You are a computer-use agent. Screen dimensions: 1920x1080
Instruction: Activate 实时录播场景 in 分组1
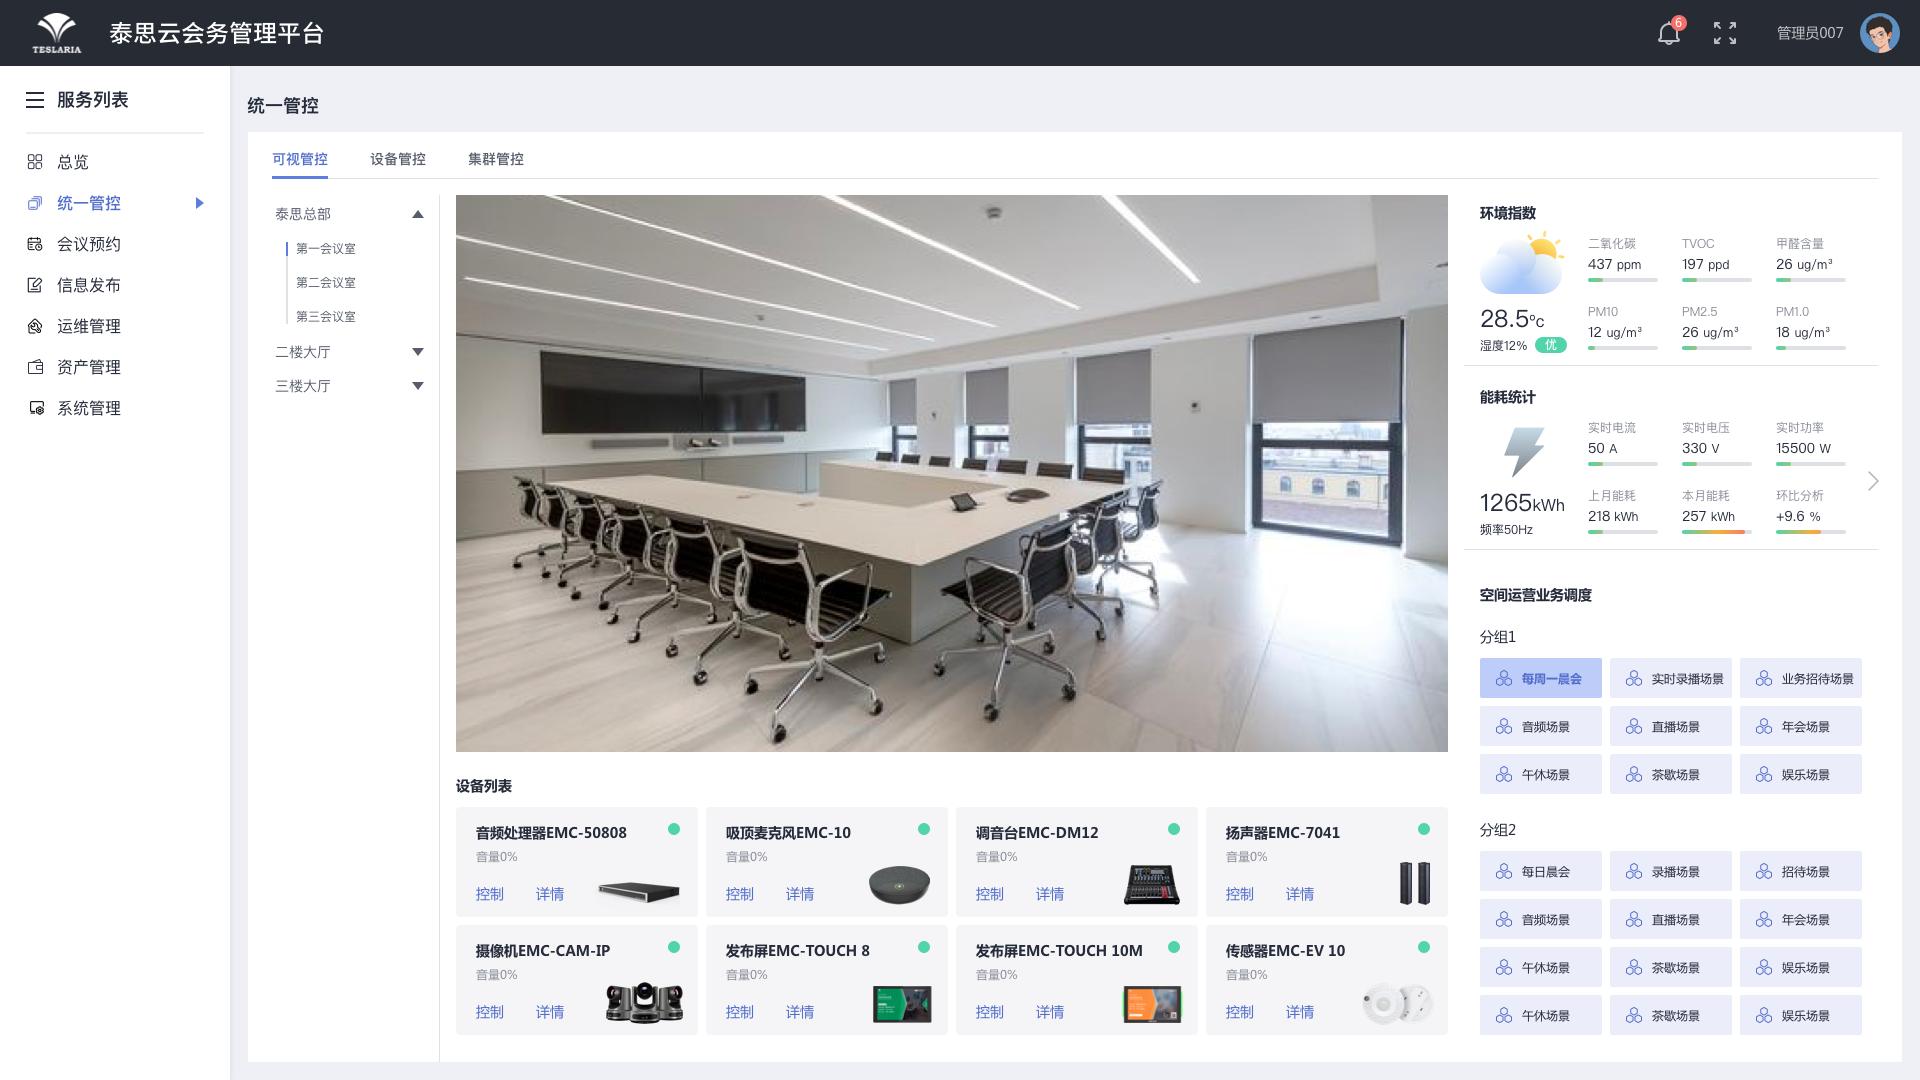1670,679
